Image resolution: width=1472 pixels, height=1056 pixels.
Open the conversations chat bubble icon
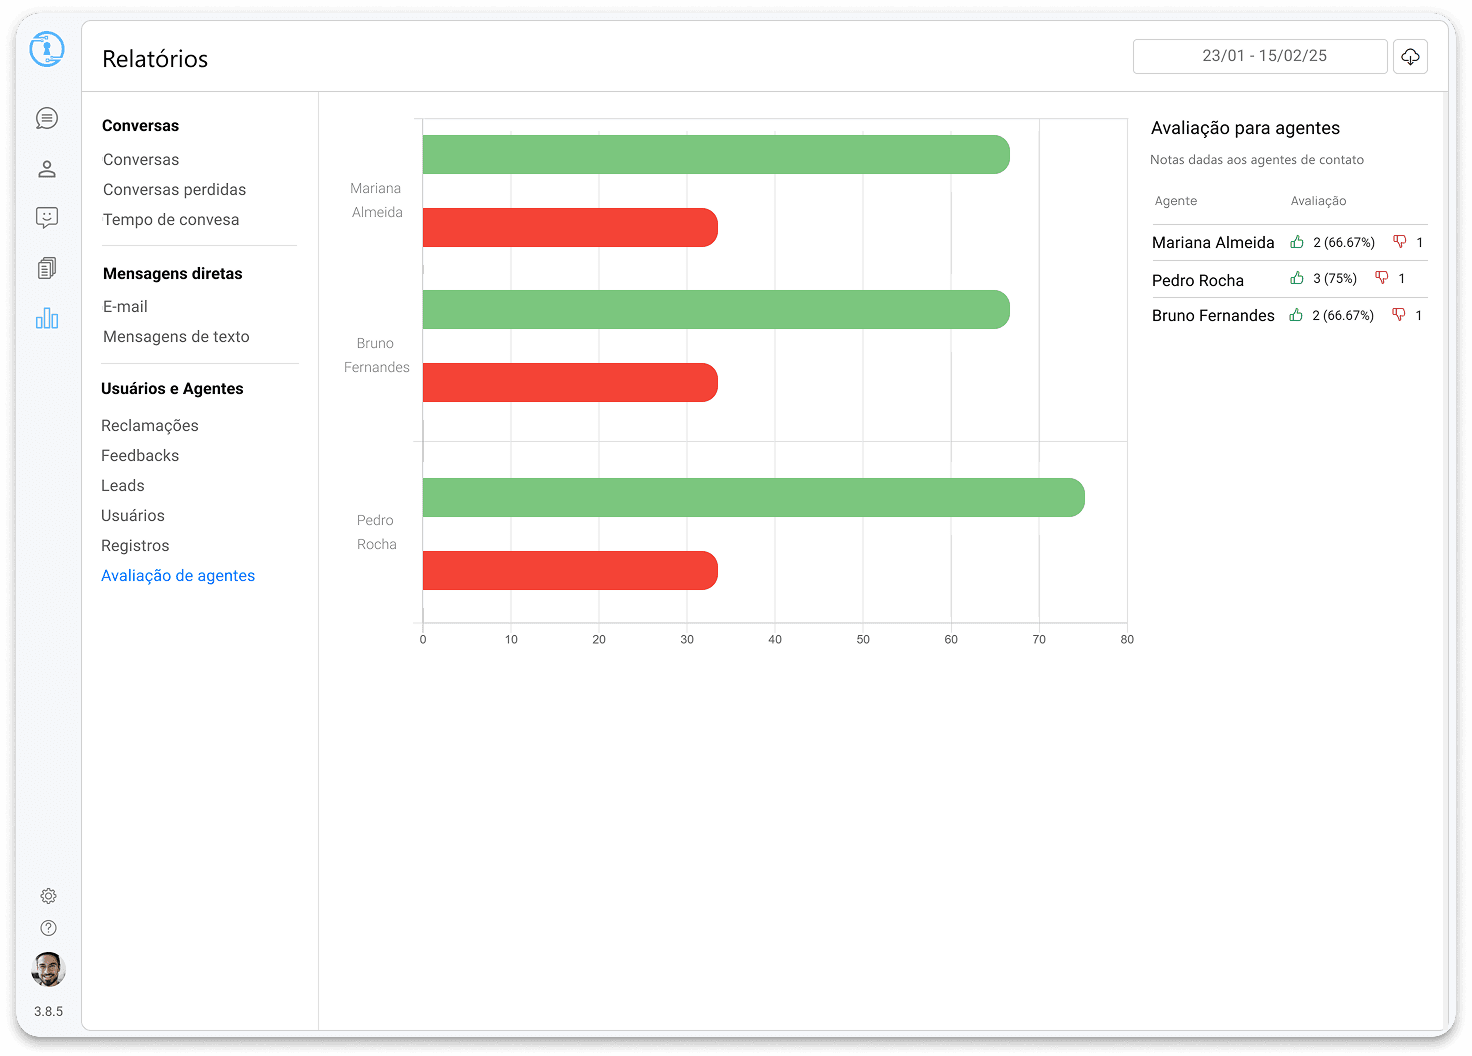tap(47, 119)
